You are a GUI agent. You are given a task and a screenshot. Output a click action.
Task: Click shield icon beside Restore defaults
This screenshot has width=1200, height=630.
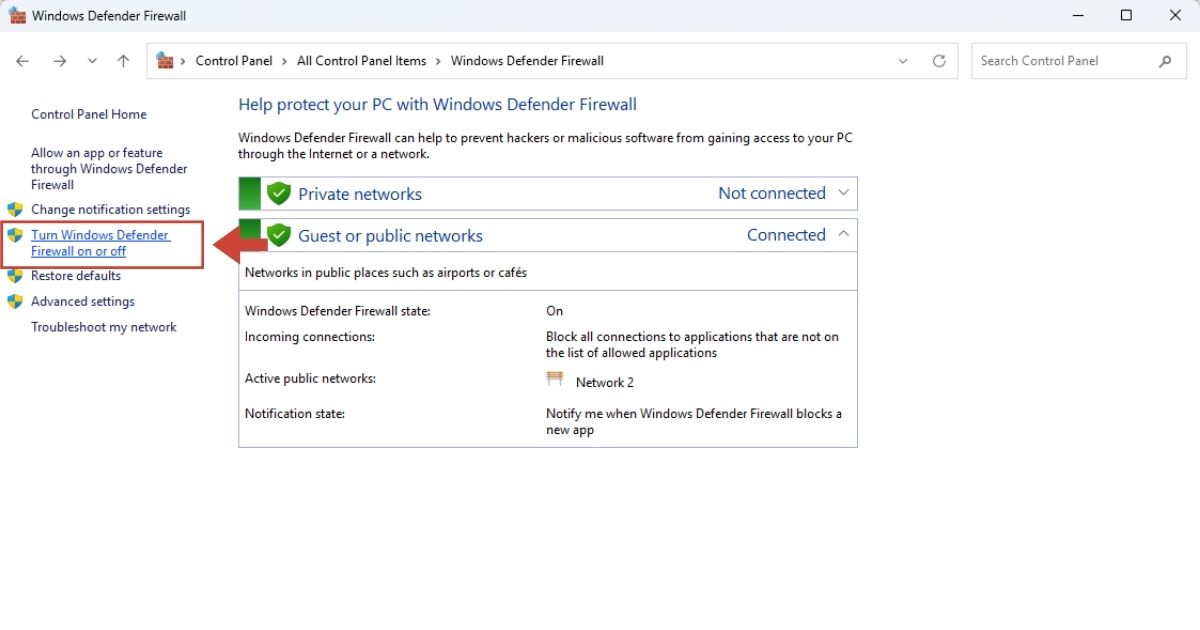15,275
